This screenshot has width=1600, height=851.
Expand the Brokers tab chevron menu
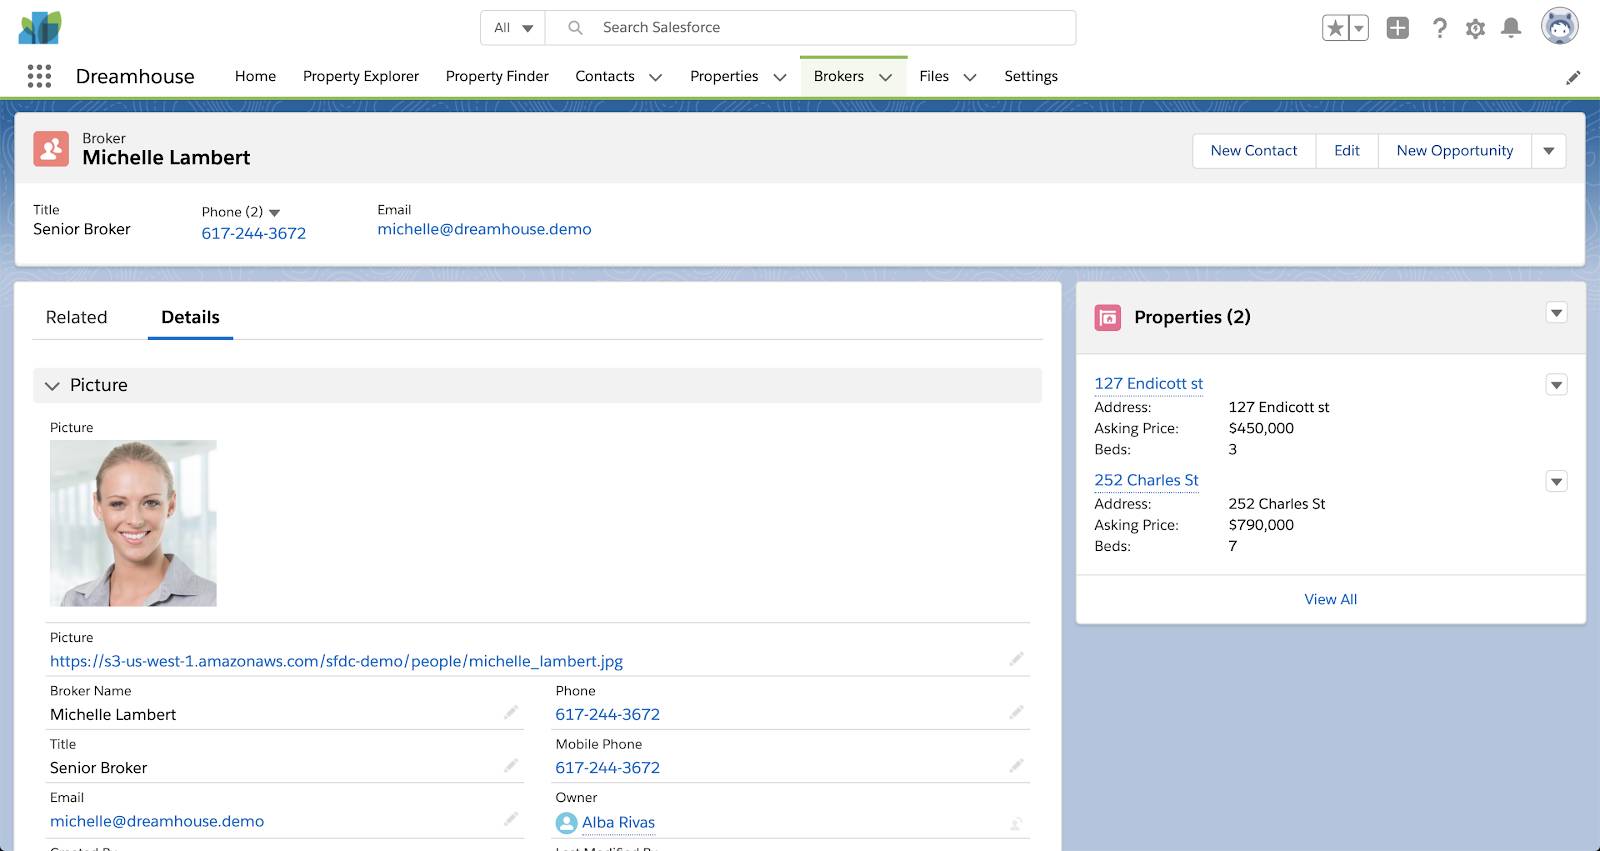(x=885, y=77)
